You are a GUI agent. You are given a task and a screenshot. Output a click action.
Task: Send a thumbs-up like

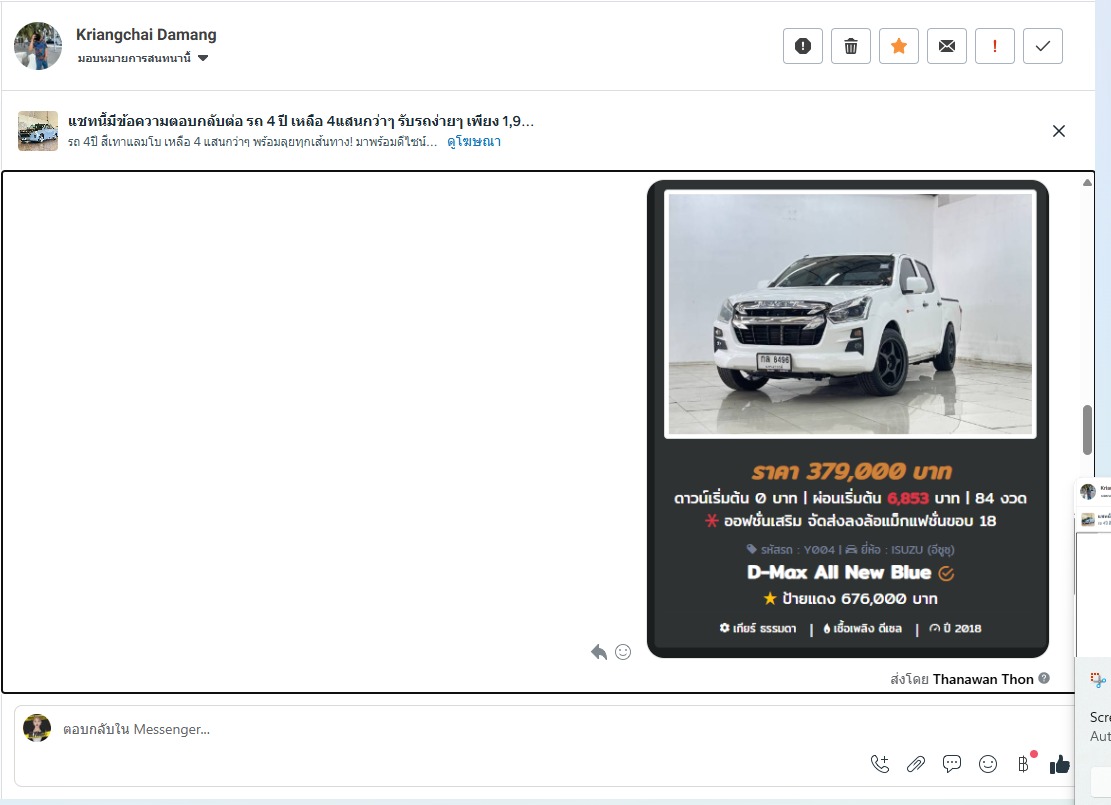pos(1060,764)
